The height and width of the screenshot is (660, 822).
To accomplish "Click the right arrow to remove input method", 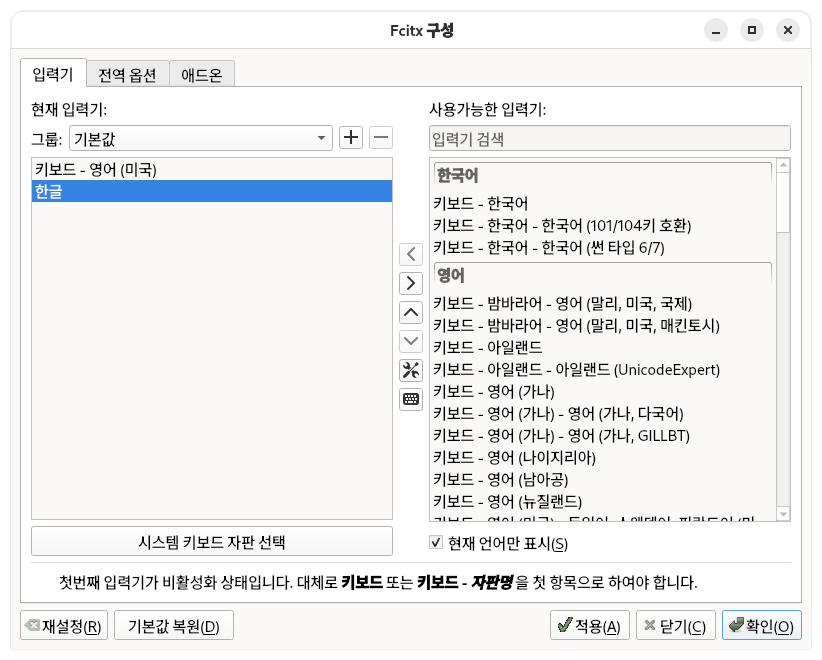I will click(411, 283).
